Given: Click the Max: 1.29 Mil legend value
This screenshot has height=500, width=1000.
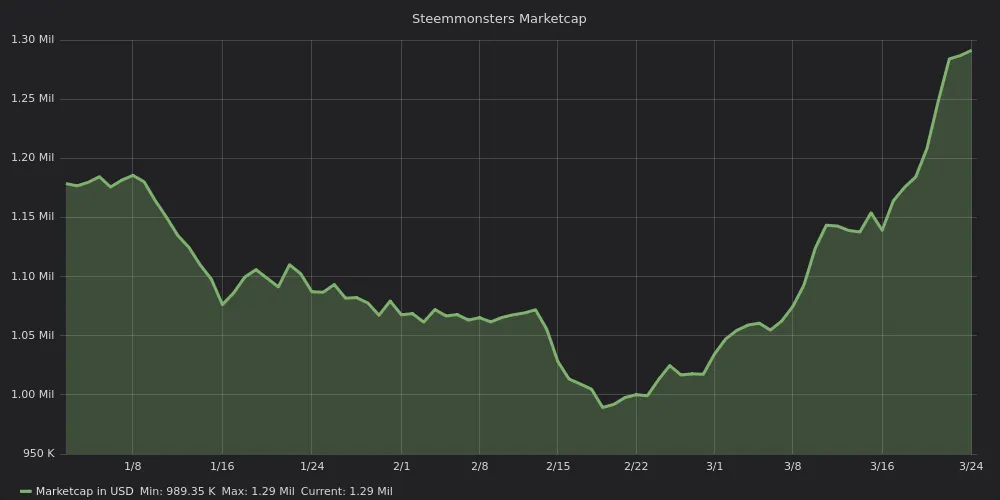Looking at the screenshot, I should [258, 491].
